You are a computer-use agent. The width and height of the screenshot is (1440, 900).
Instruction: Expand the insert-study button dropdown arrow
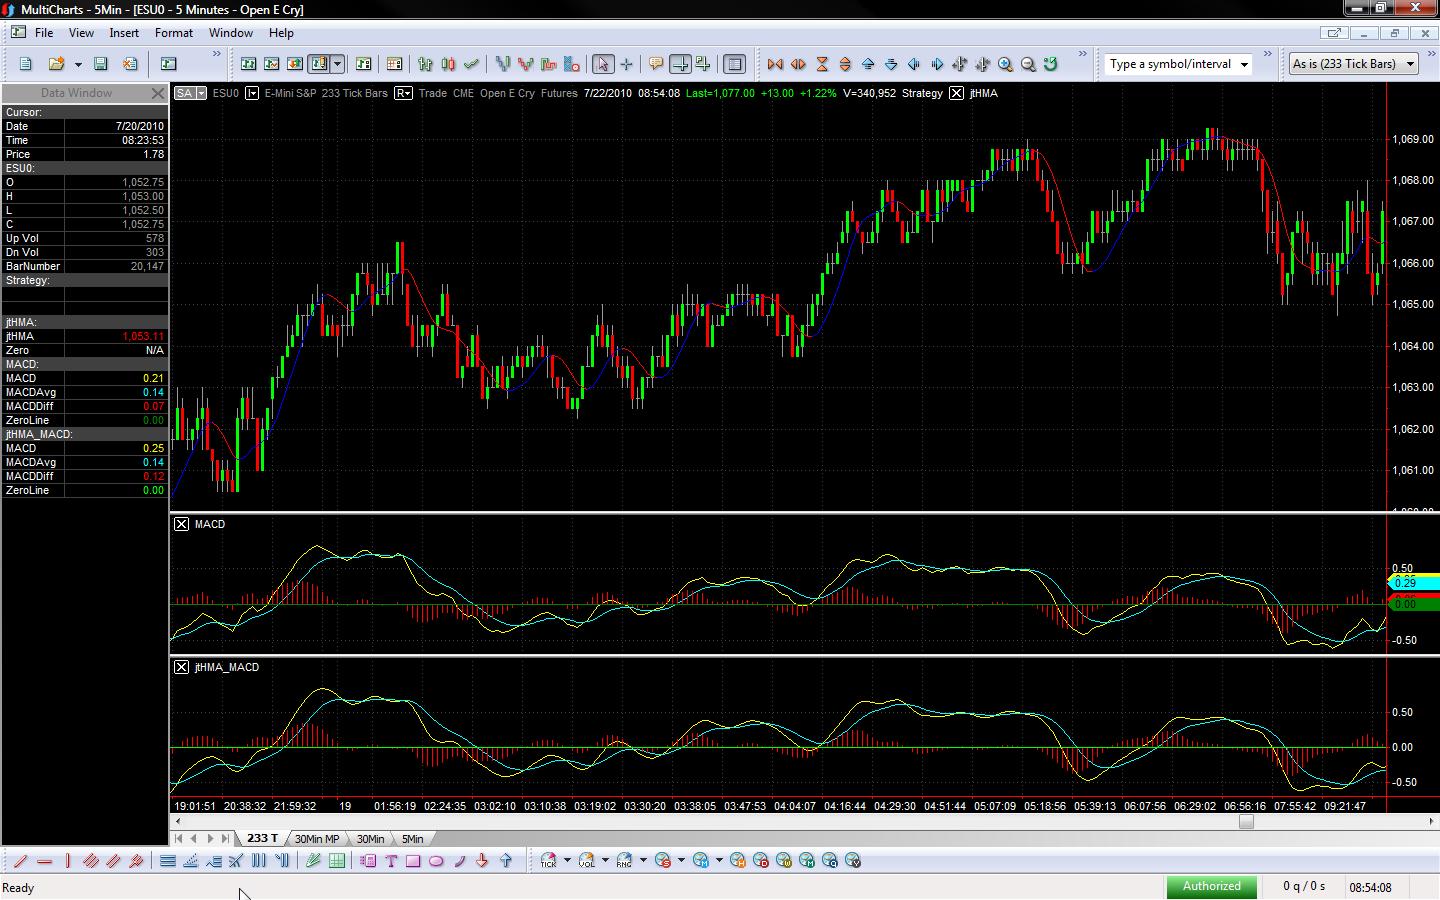[x=338, y=64]
